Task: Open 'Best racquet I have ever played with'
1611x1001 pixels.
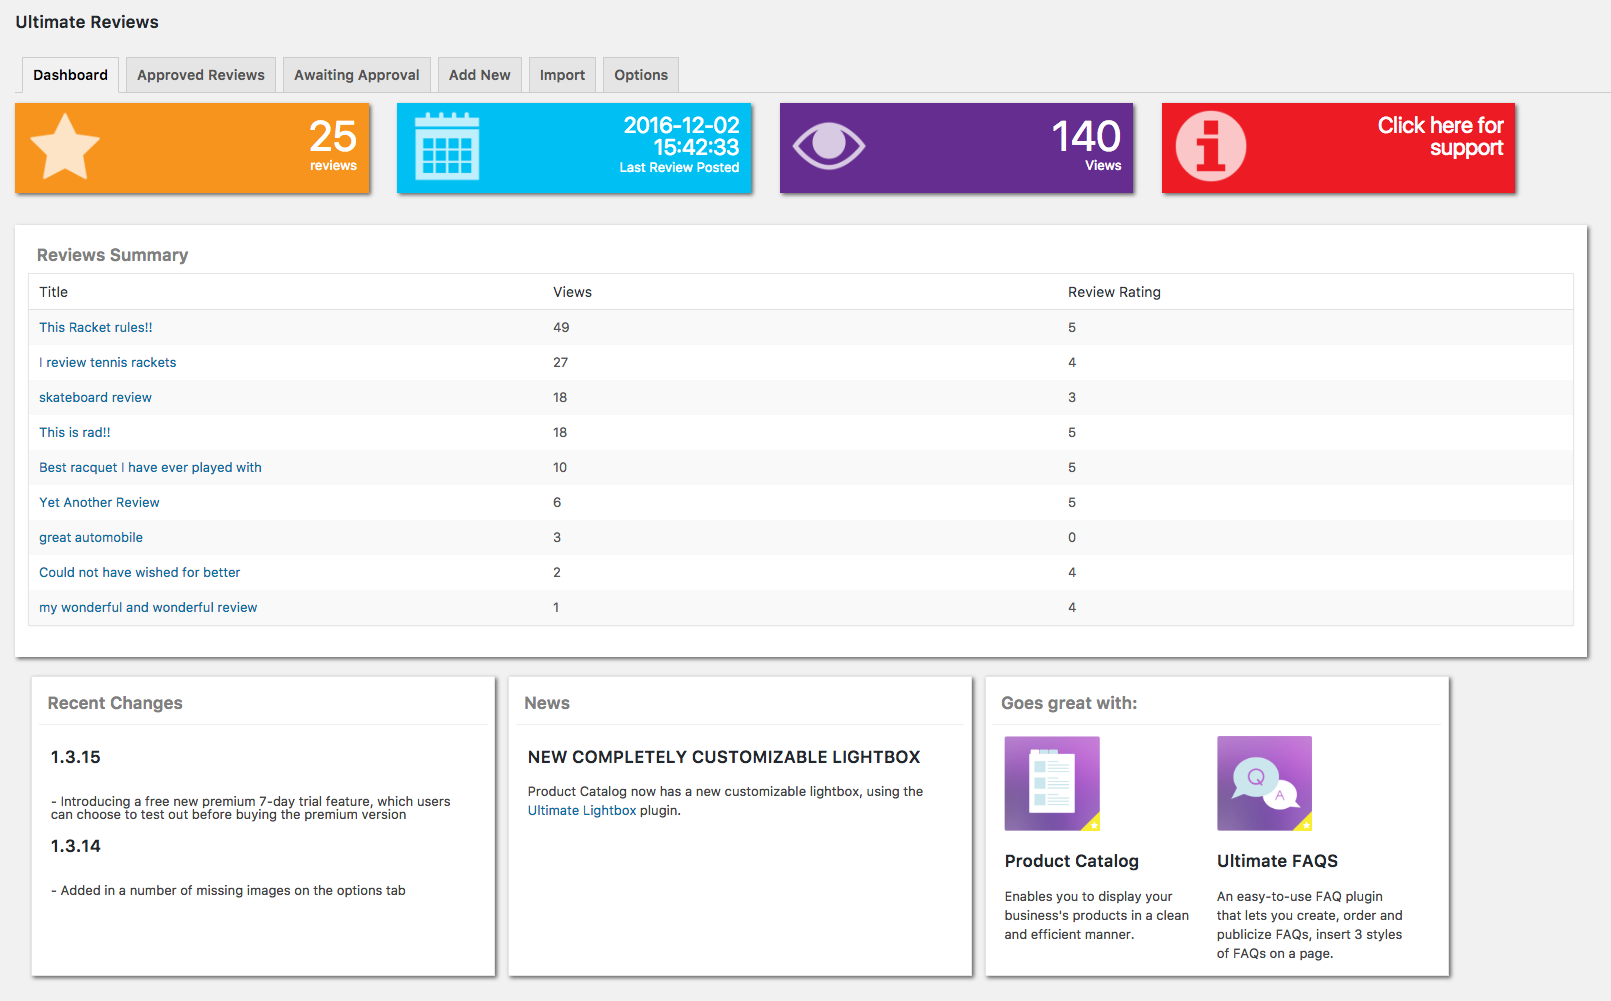Action: 150,468
